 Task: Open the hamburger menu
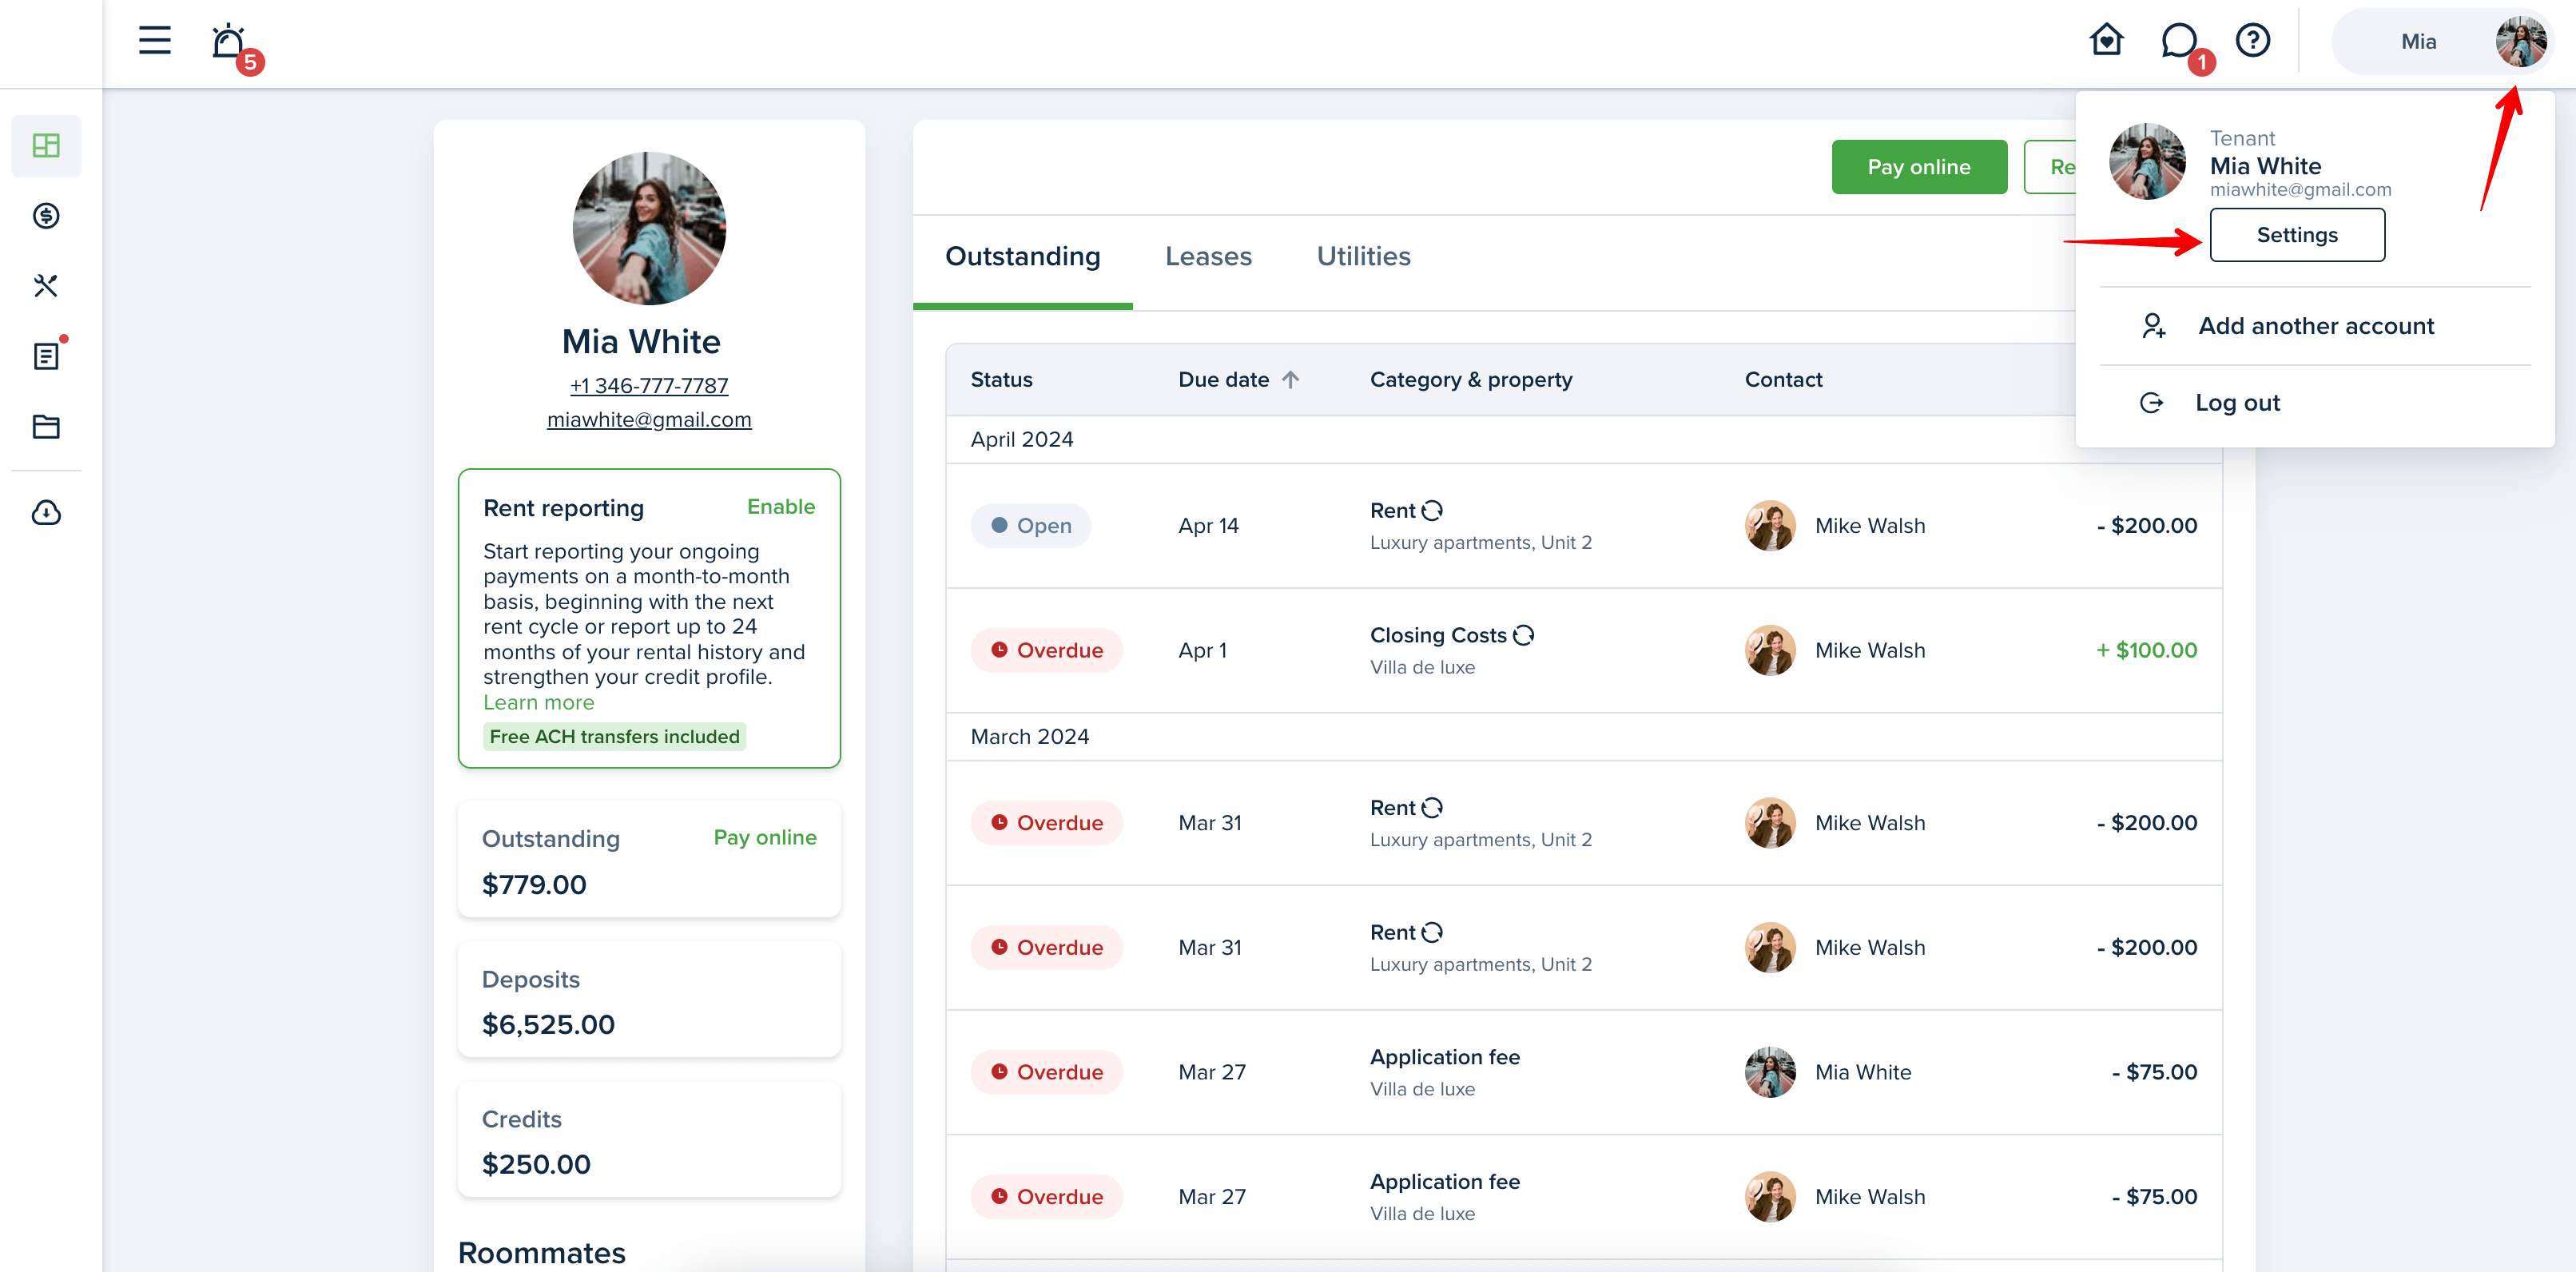coord(155,41)
